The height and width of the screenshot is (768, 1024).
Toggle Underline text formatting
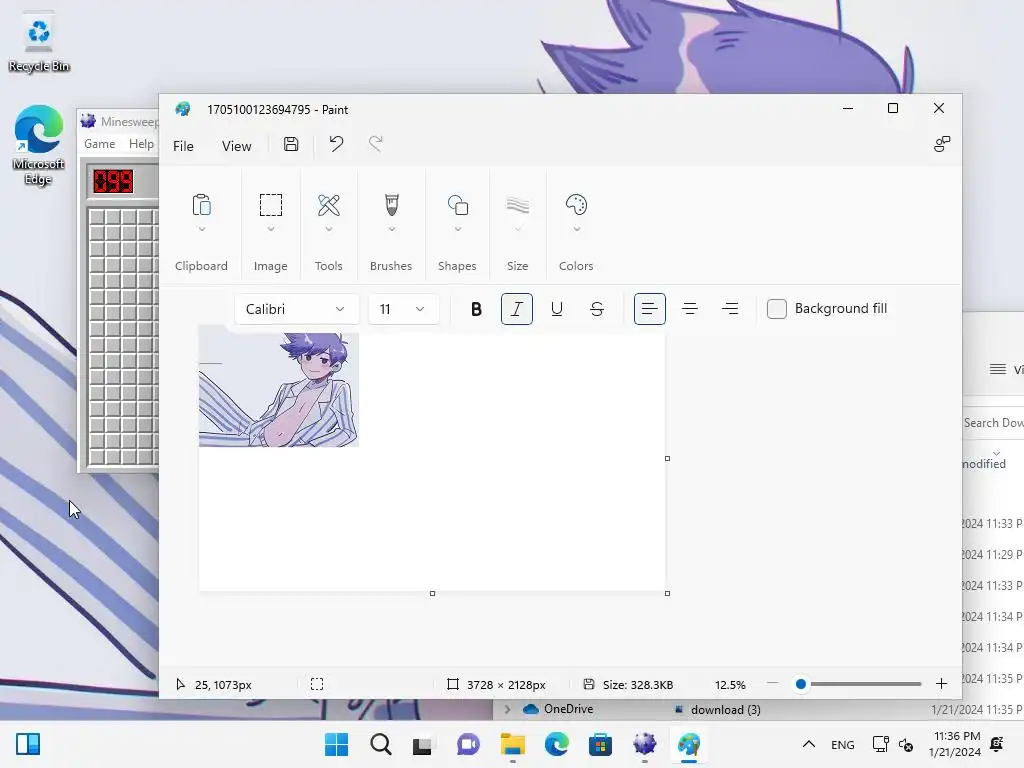pyautogui.click(x=556, y=309)
